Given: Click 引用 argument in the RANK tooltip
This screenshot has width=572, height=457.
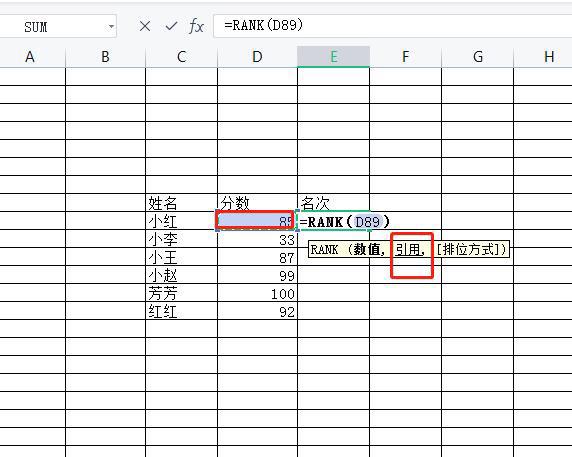Looking at the screenshot, I should click(407, 249).
